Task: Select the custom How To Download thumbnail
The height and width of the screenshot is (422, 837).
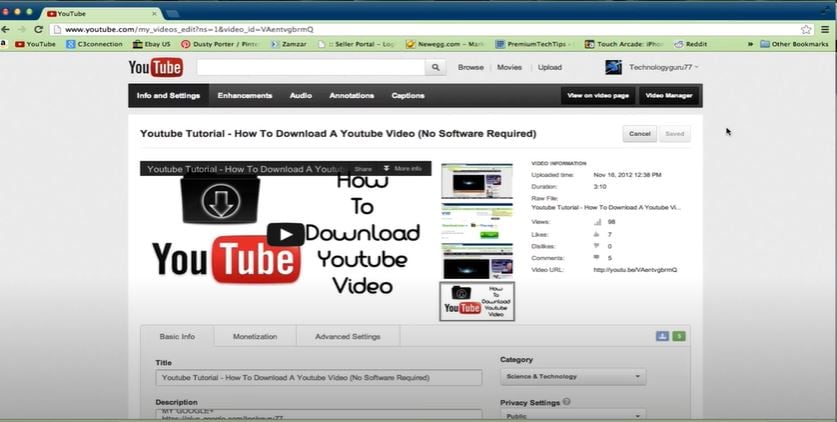Action: (x=477, y=301)
